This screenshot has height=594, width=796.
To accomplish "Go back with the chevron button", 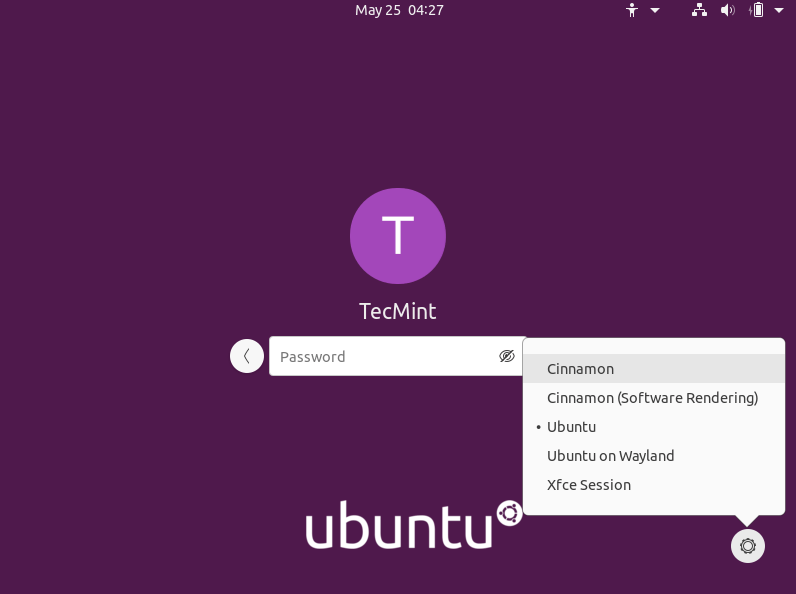I will (x=247, y=356).
